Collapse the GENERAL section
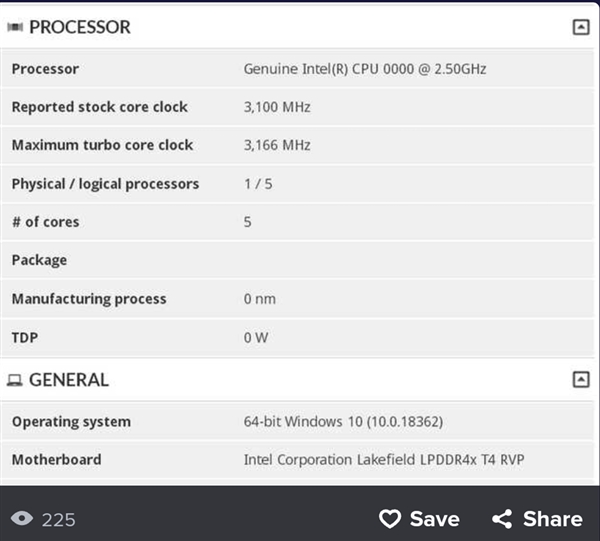 (580, 379)
